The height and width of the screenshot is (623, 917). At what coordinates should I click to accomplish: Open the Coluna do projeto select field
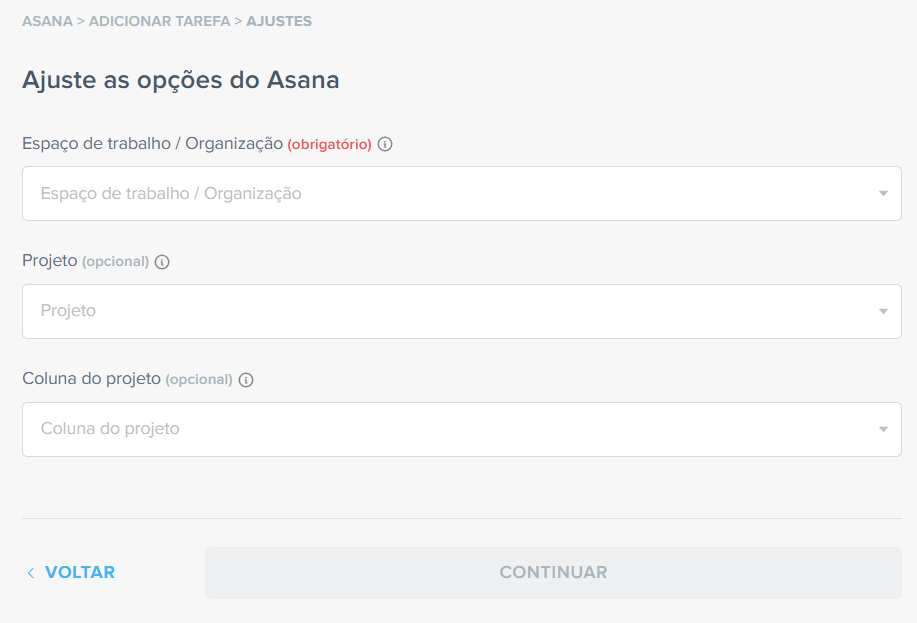pyautogui.click(x=462, y=429)
